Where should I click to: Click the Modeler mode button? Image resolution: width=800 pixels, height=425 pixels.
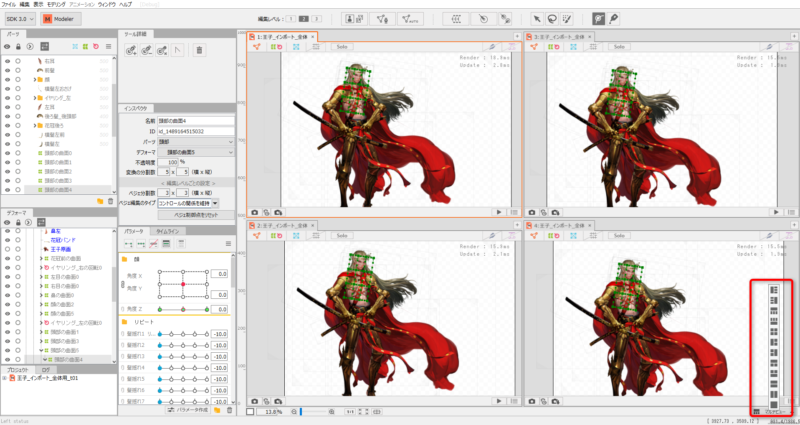tap(60, 19)
